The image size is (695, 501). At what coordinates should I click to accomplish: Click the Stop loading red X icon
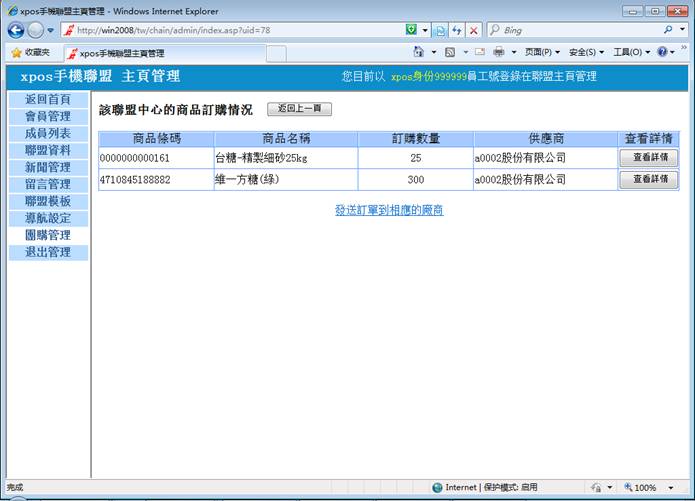474,30
